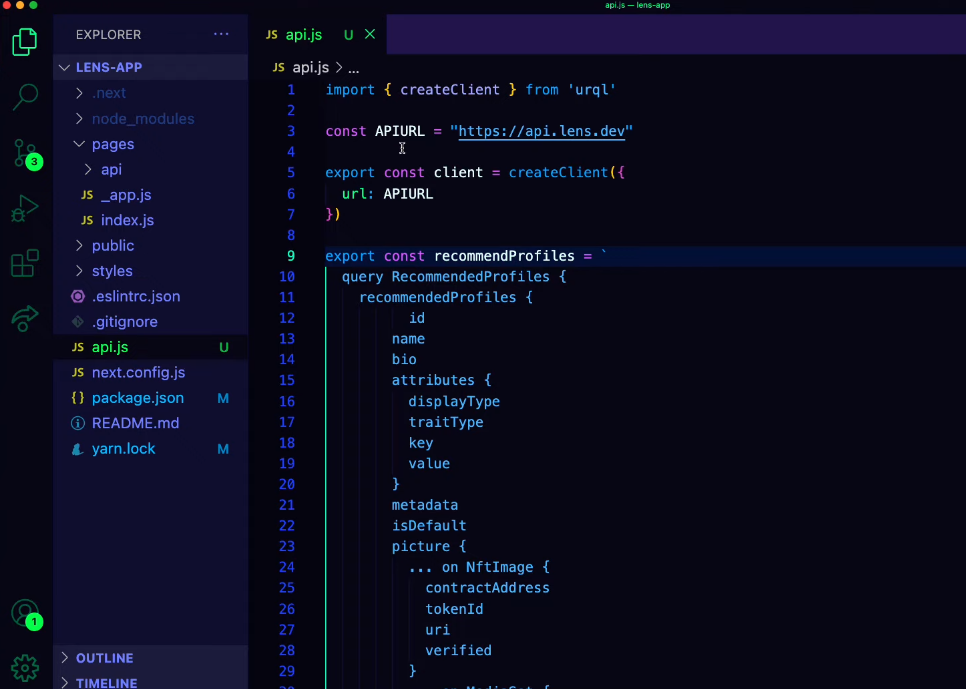966x689 pixels.
Task: Open the Accounts icon in activity bar
Action: pos(25,613)
